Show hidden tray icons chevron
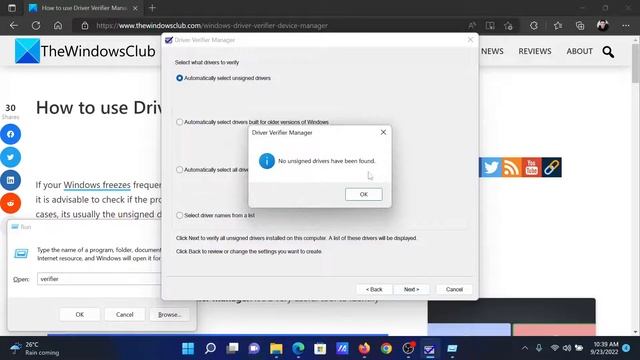The width and height of the screenshot is (640, 360). point(525,348)
